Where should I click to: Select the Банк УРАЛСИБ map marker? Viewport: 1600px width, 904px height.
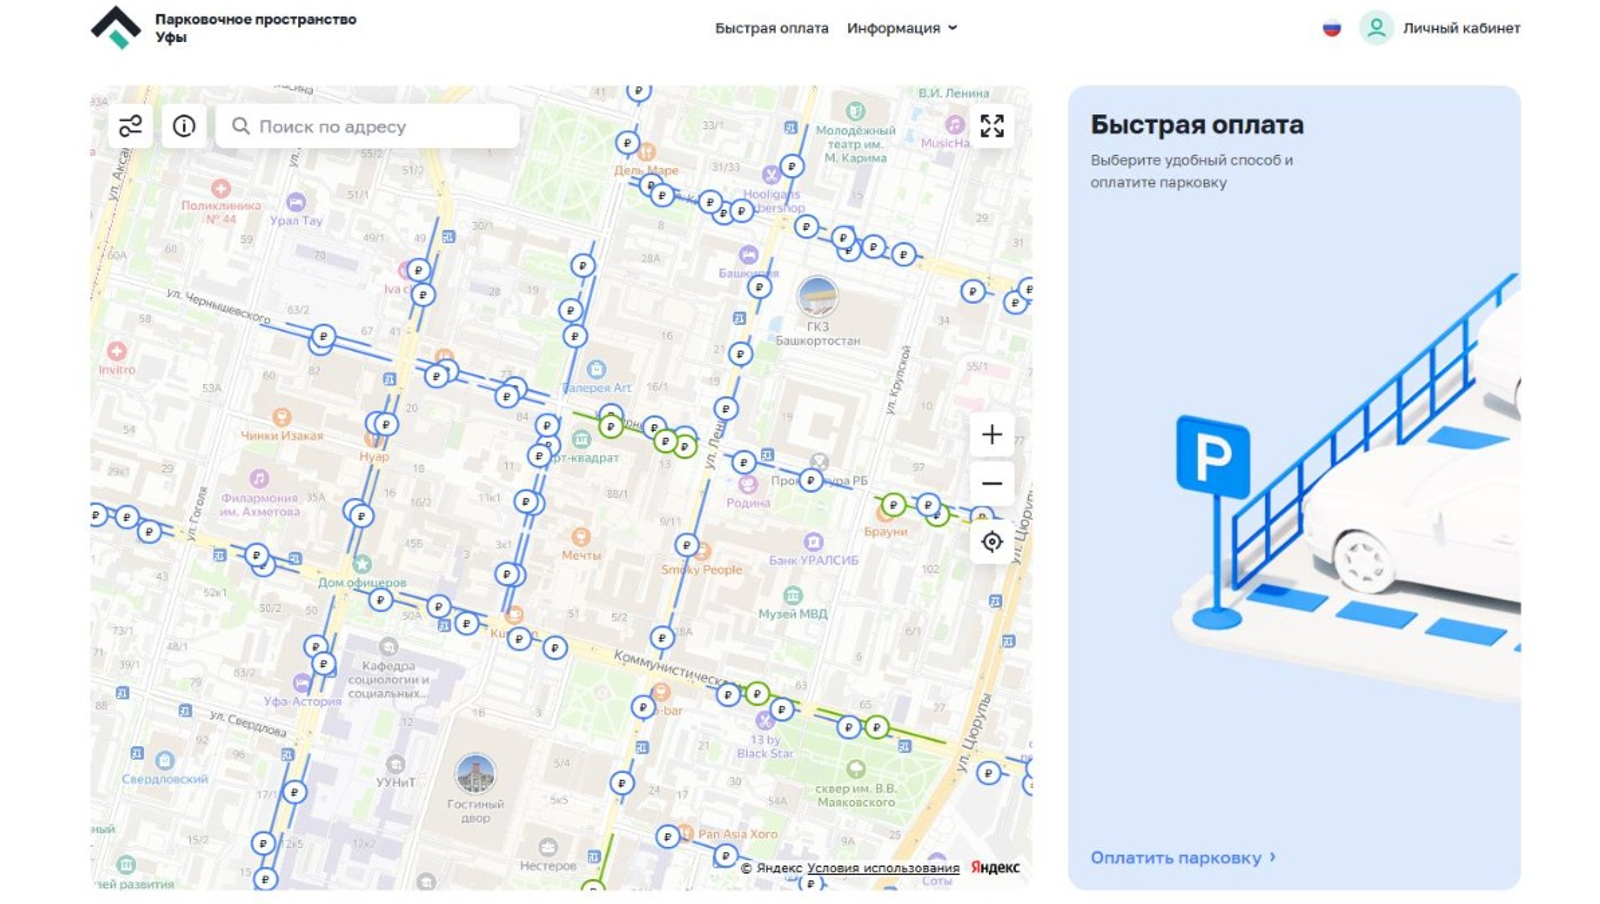pos(813,542)
